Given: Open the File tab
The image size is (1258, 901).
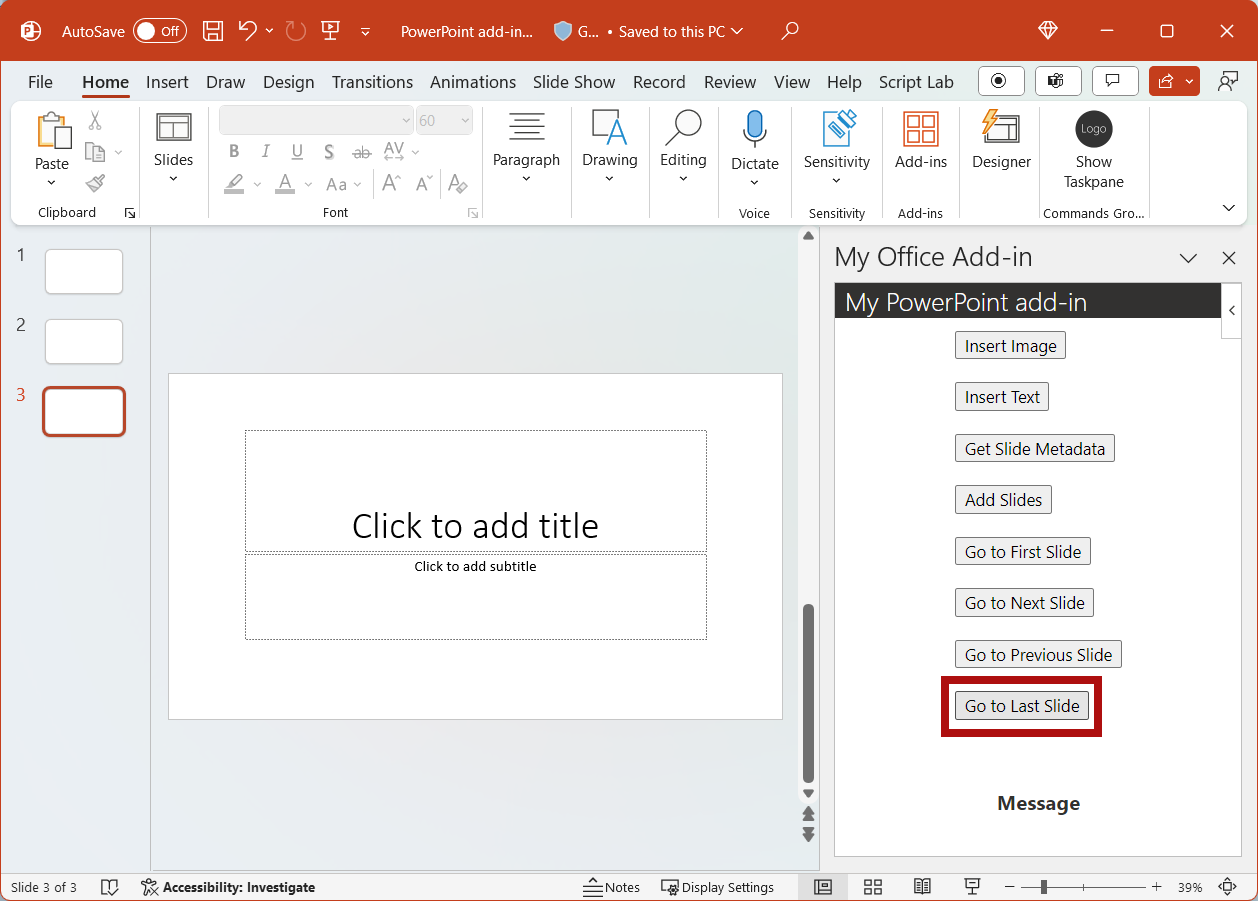Looking at the screenshot, I should pos(40,82).
